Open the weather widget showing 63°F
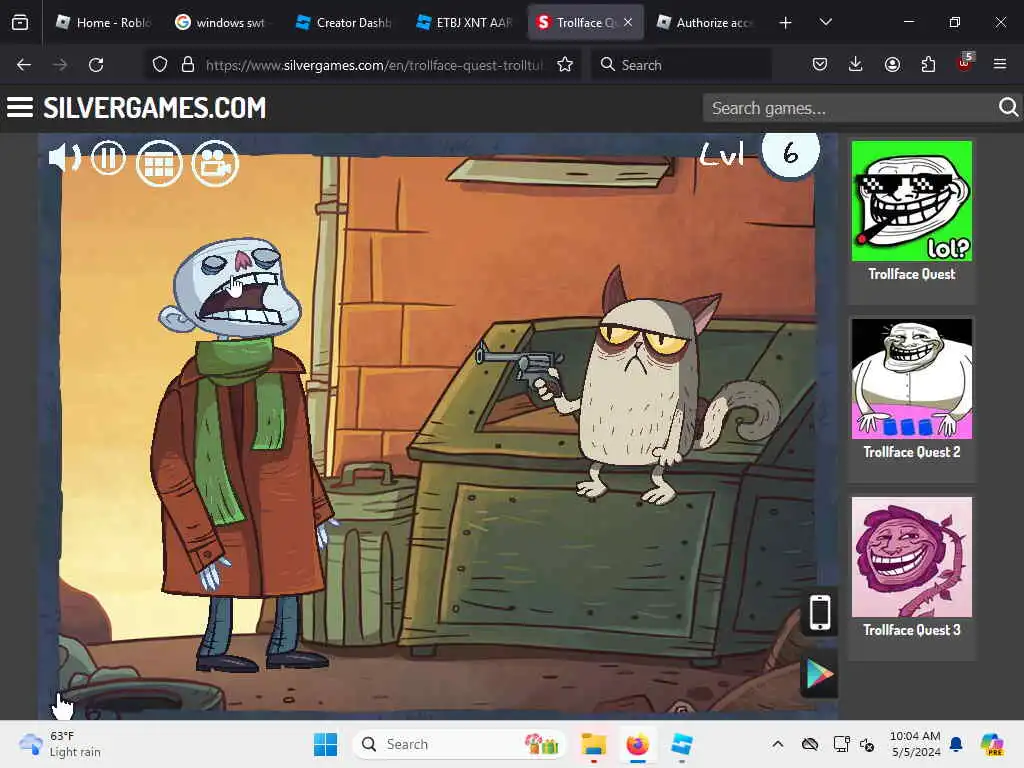1024x768 pixels. click(x=60, y=744)
